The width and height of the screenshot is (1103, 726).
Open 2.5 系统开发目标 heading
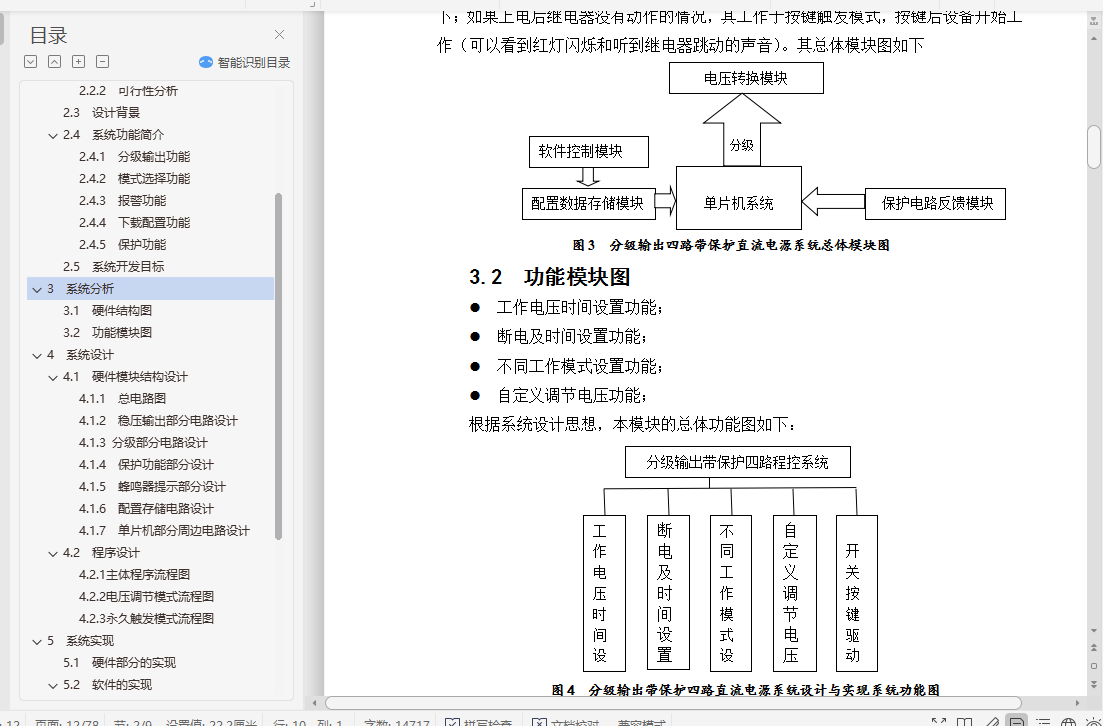(x=113, y=267)
